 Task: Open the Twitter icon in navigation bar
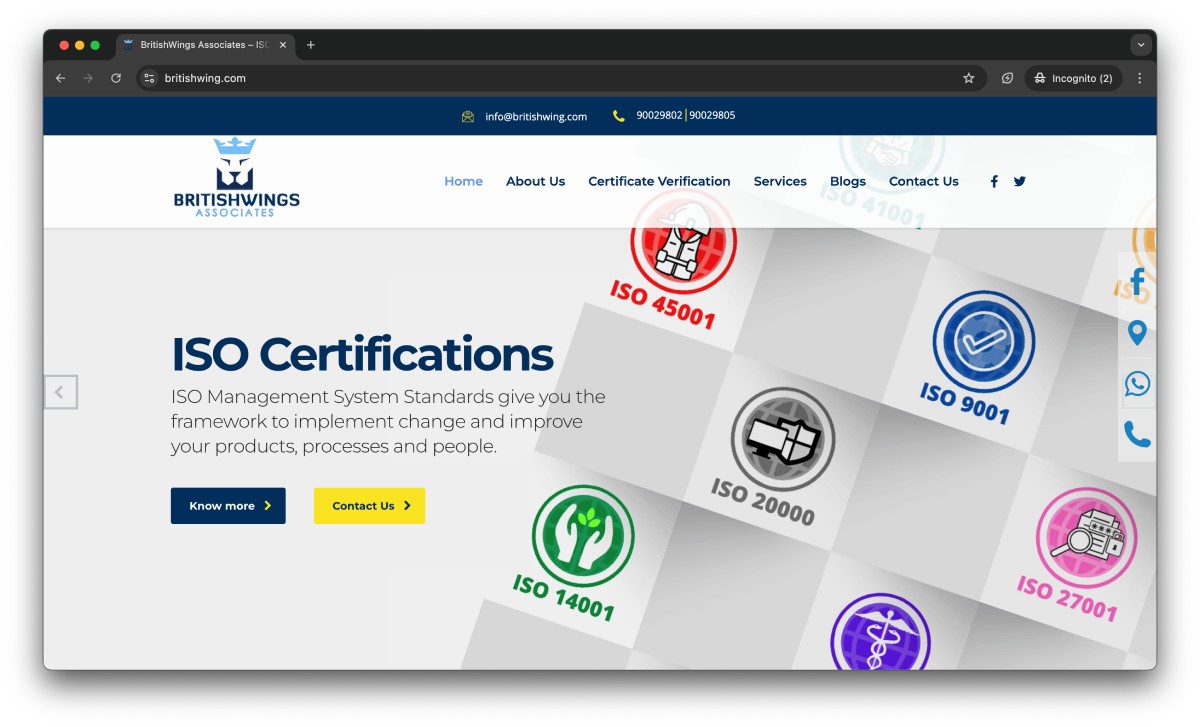[1020, 181]
